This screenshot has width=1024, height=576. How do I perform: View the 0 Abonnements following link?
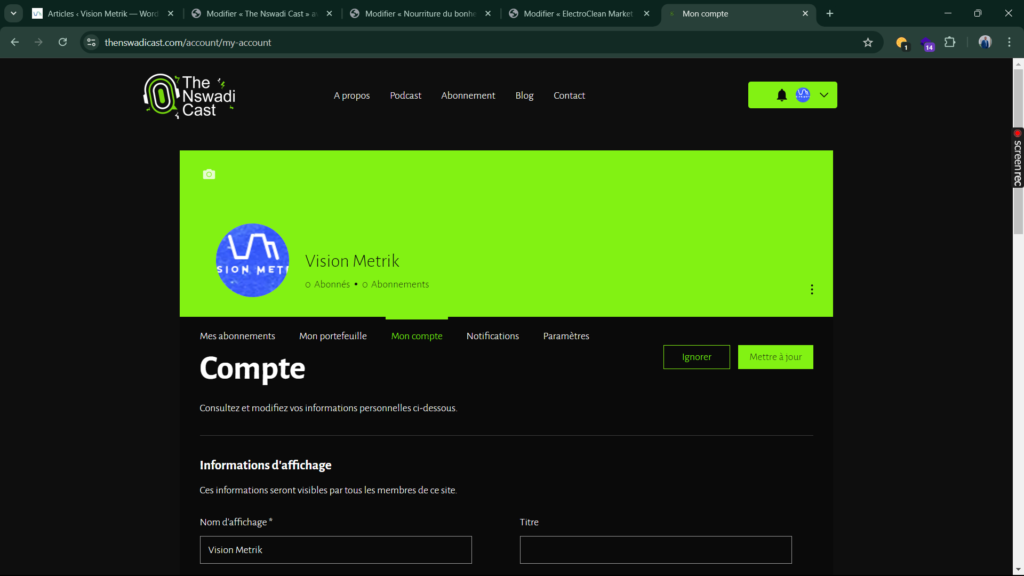(x=396, y=284)
